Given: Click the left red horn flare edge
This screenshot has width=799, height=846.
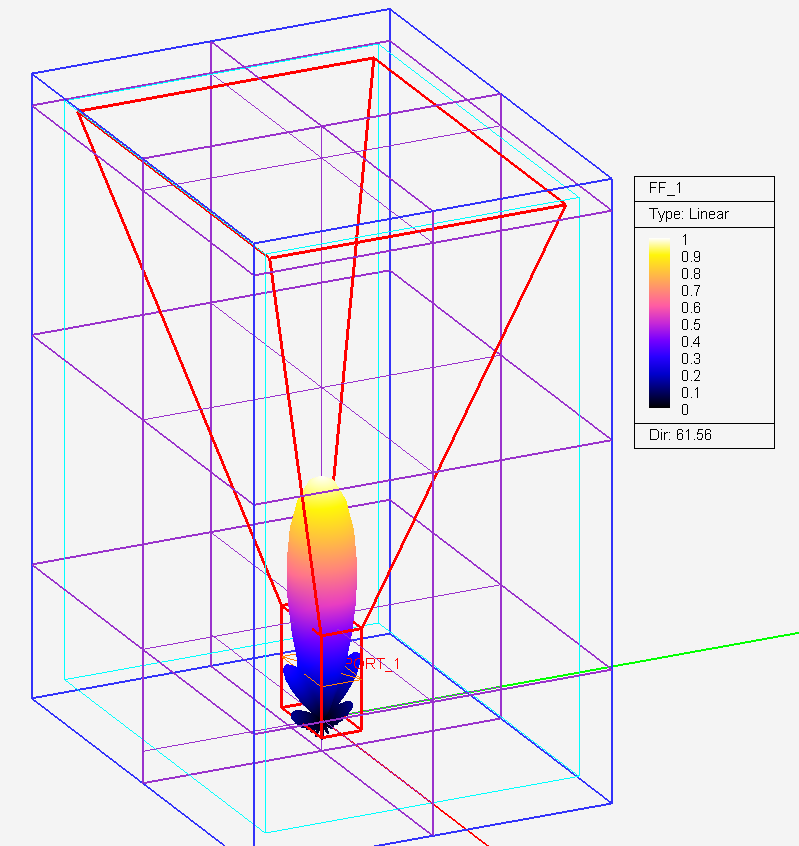Looking at the screenshot, I should (181, 358).
